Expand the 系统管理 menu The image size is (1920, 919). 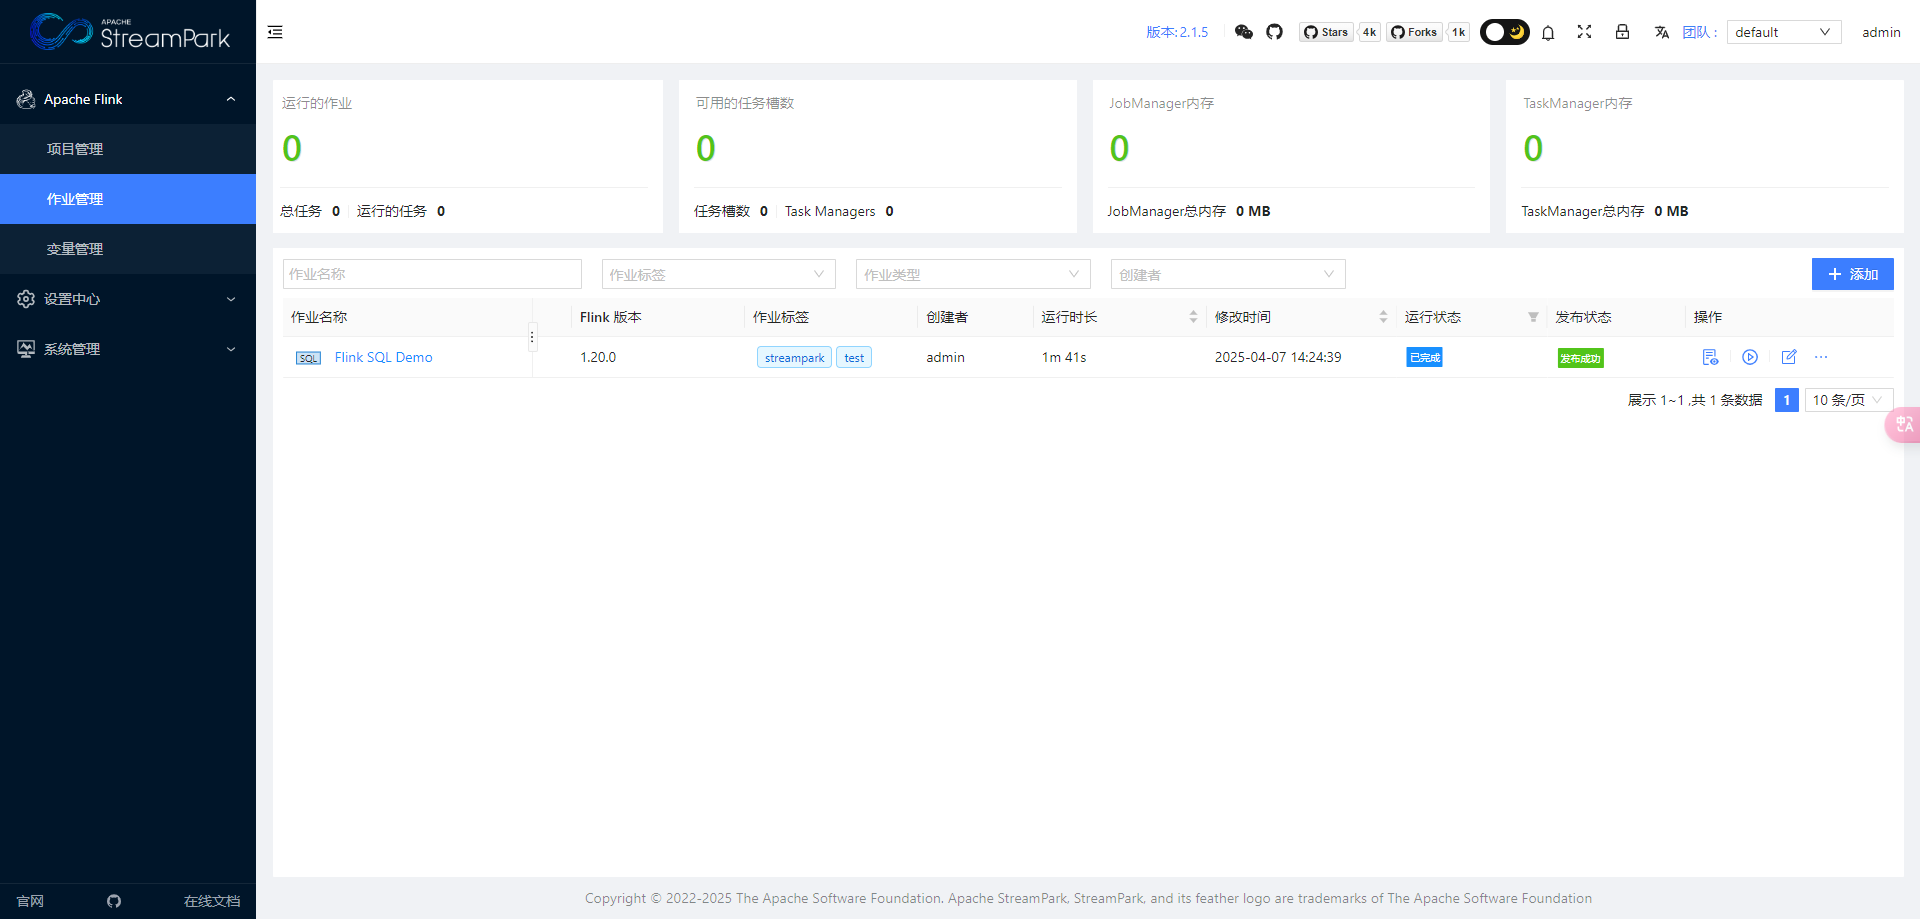pos(128,349)
